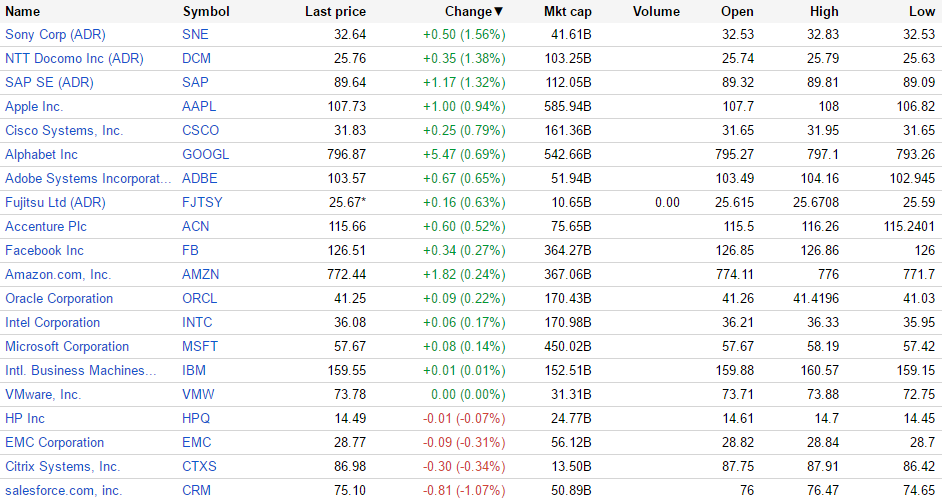Open the salesforce.com, inc. link

[x=63, y=490]
